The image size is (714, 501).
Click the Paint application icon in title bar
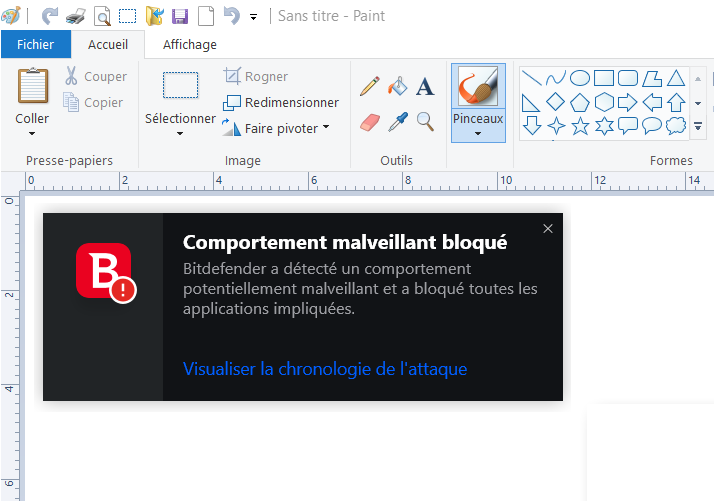pos(10,16)
